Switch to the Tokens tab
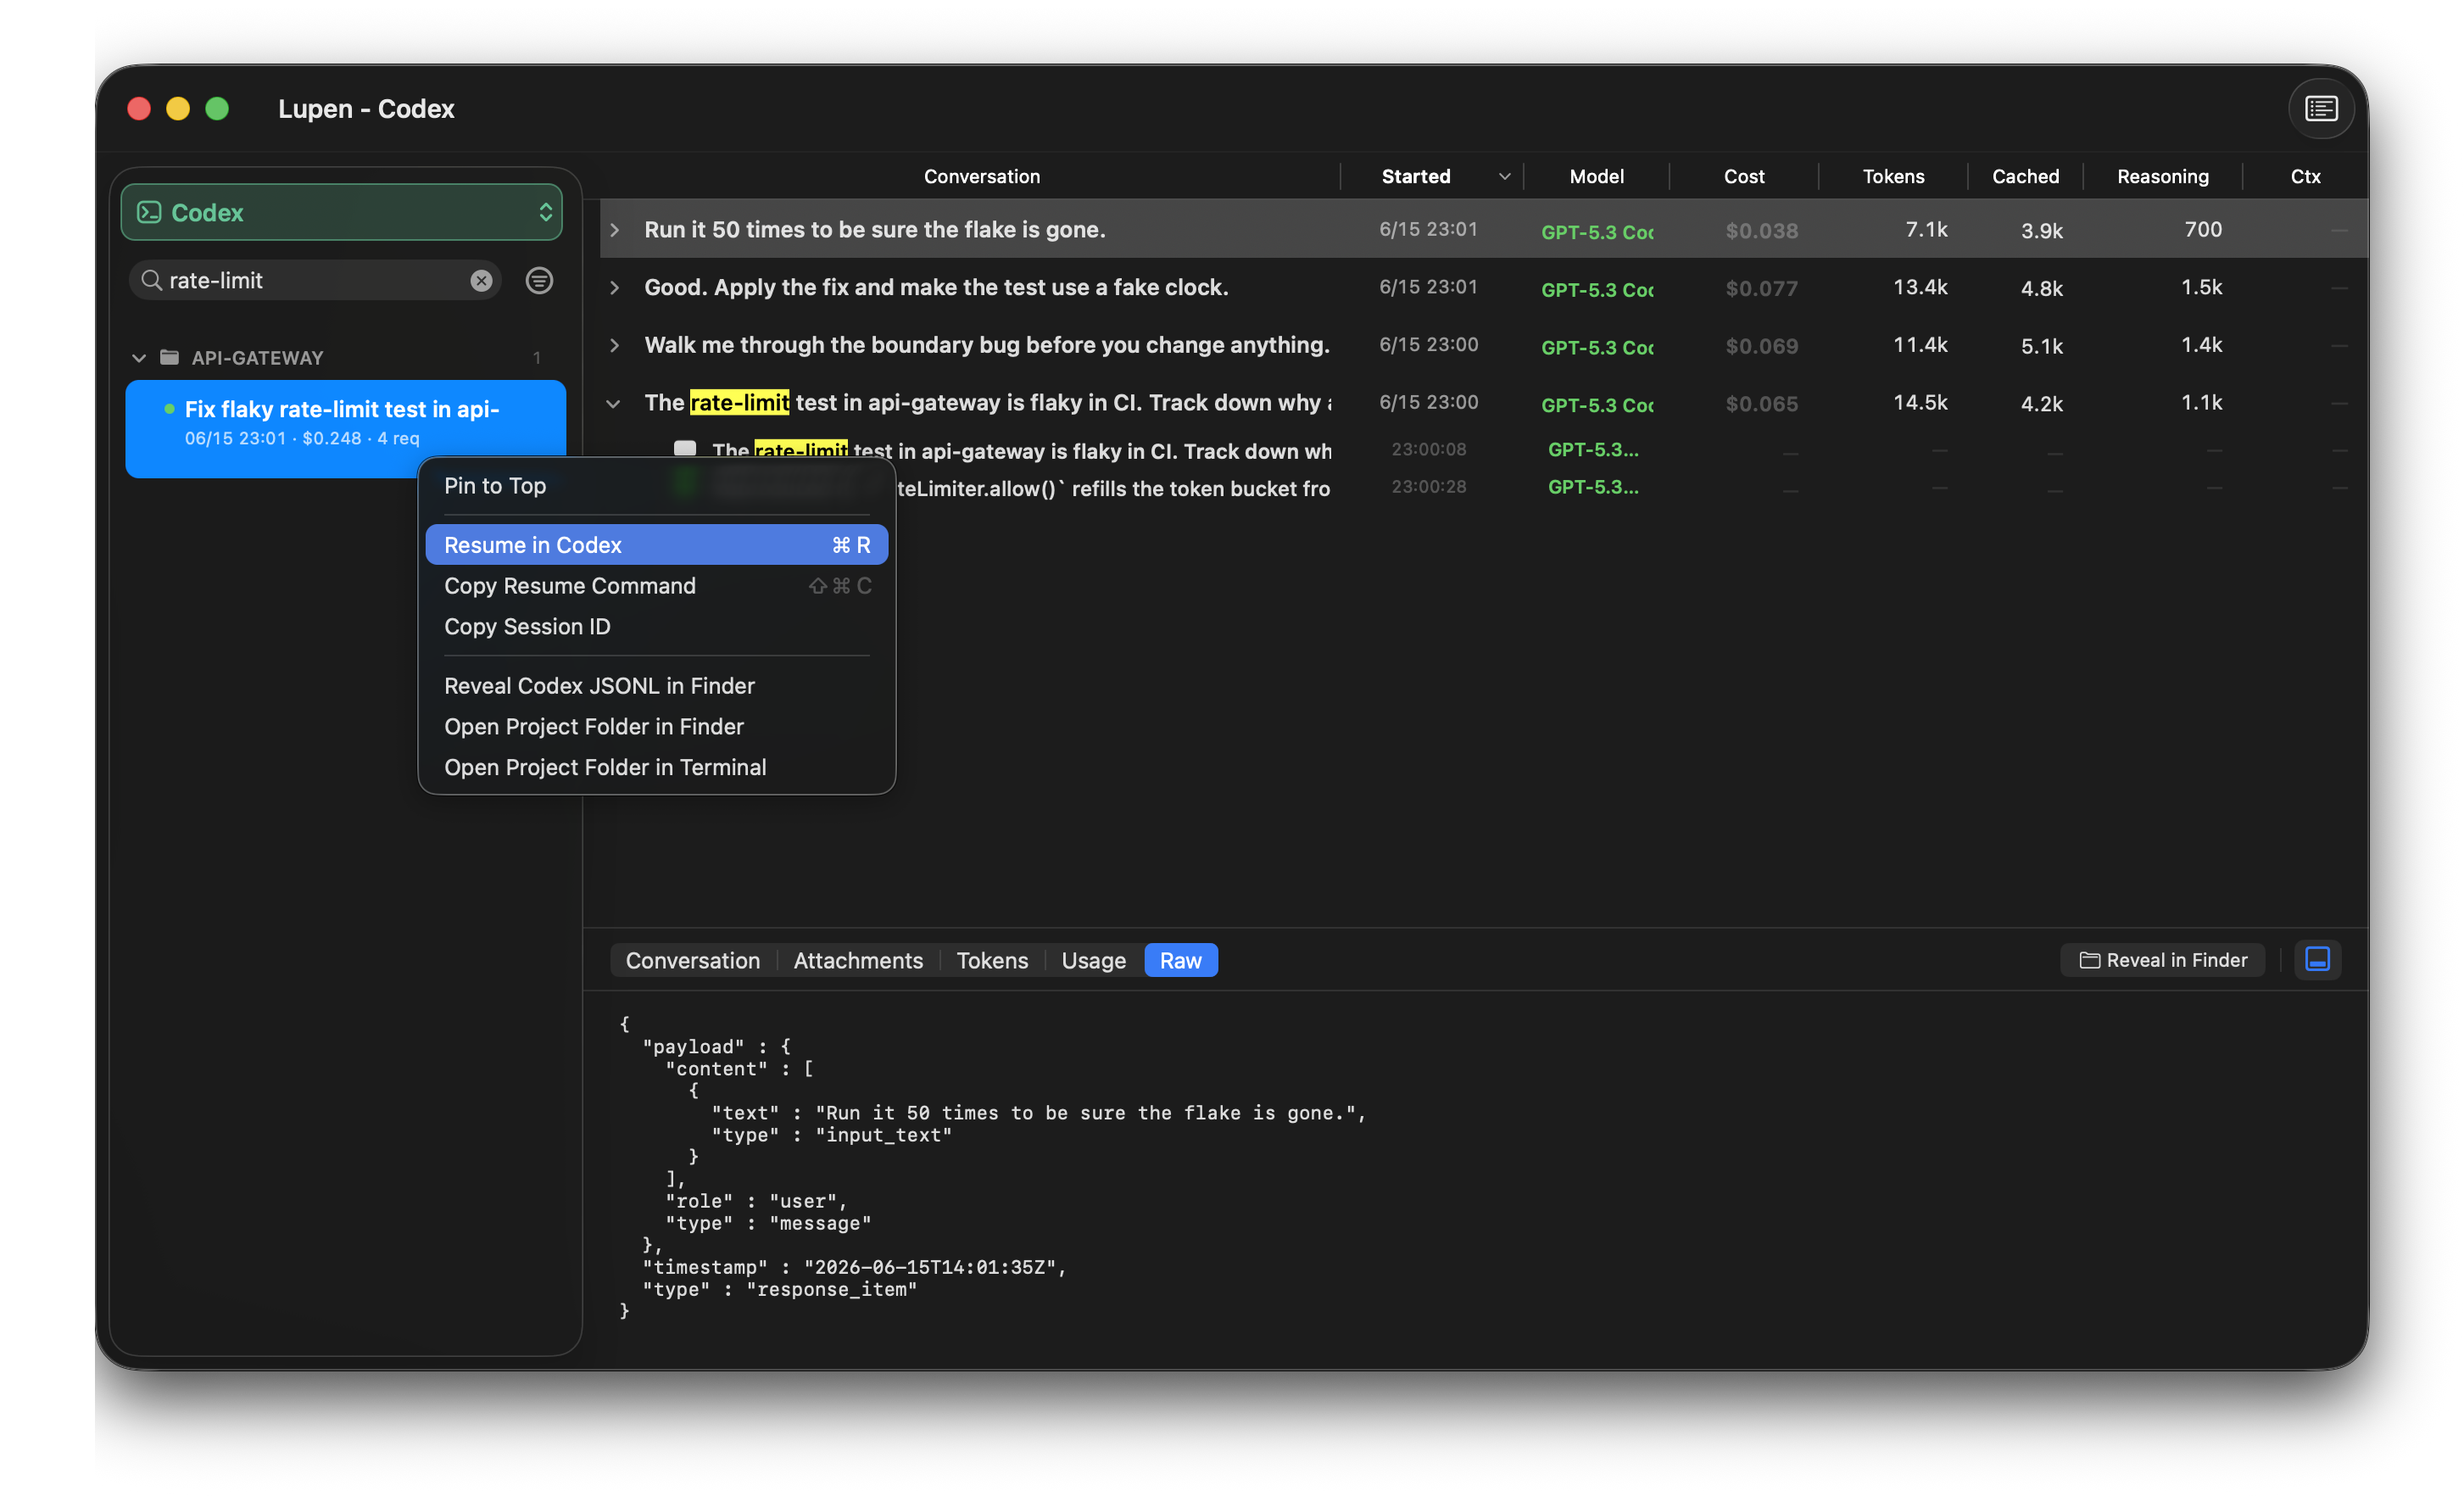 (x=992, y=960)
